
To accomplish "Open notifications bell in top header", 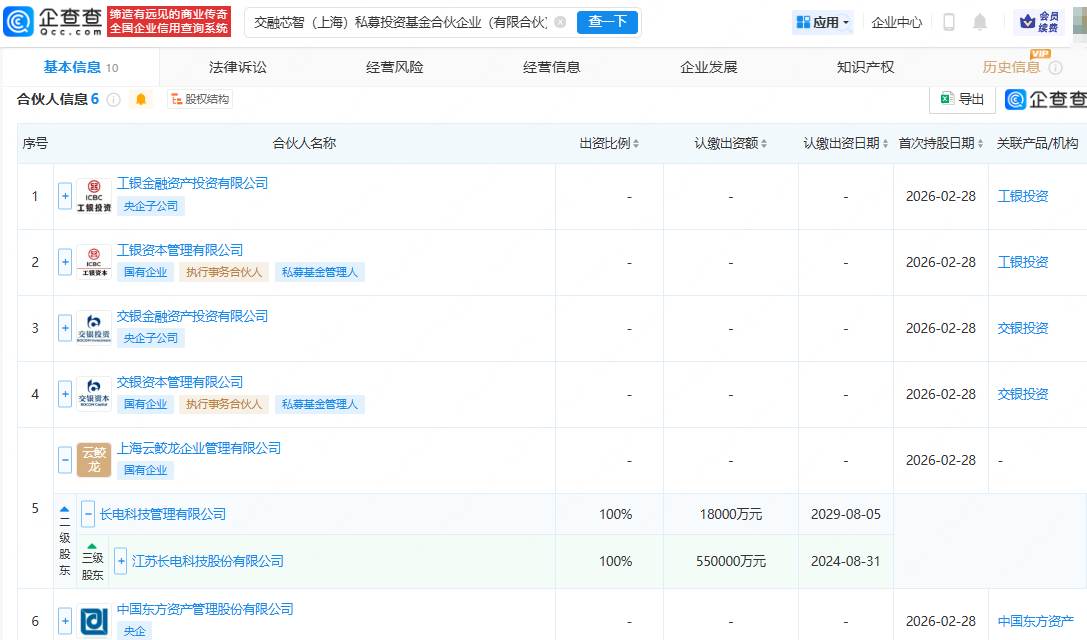I will (x=980, y=22).
